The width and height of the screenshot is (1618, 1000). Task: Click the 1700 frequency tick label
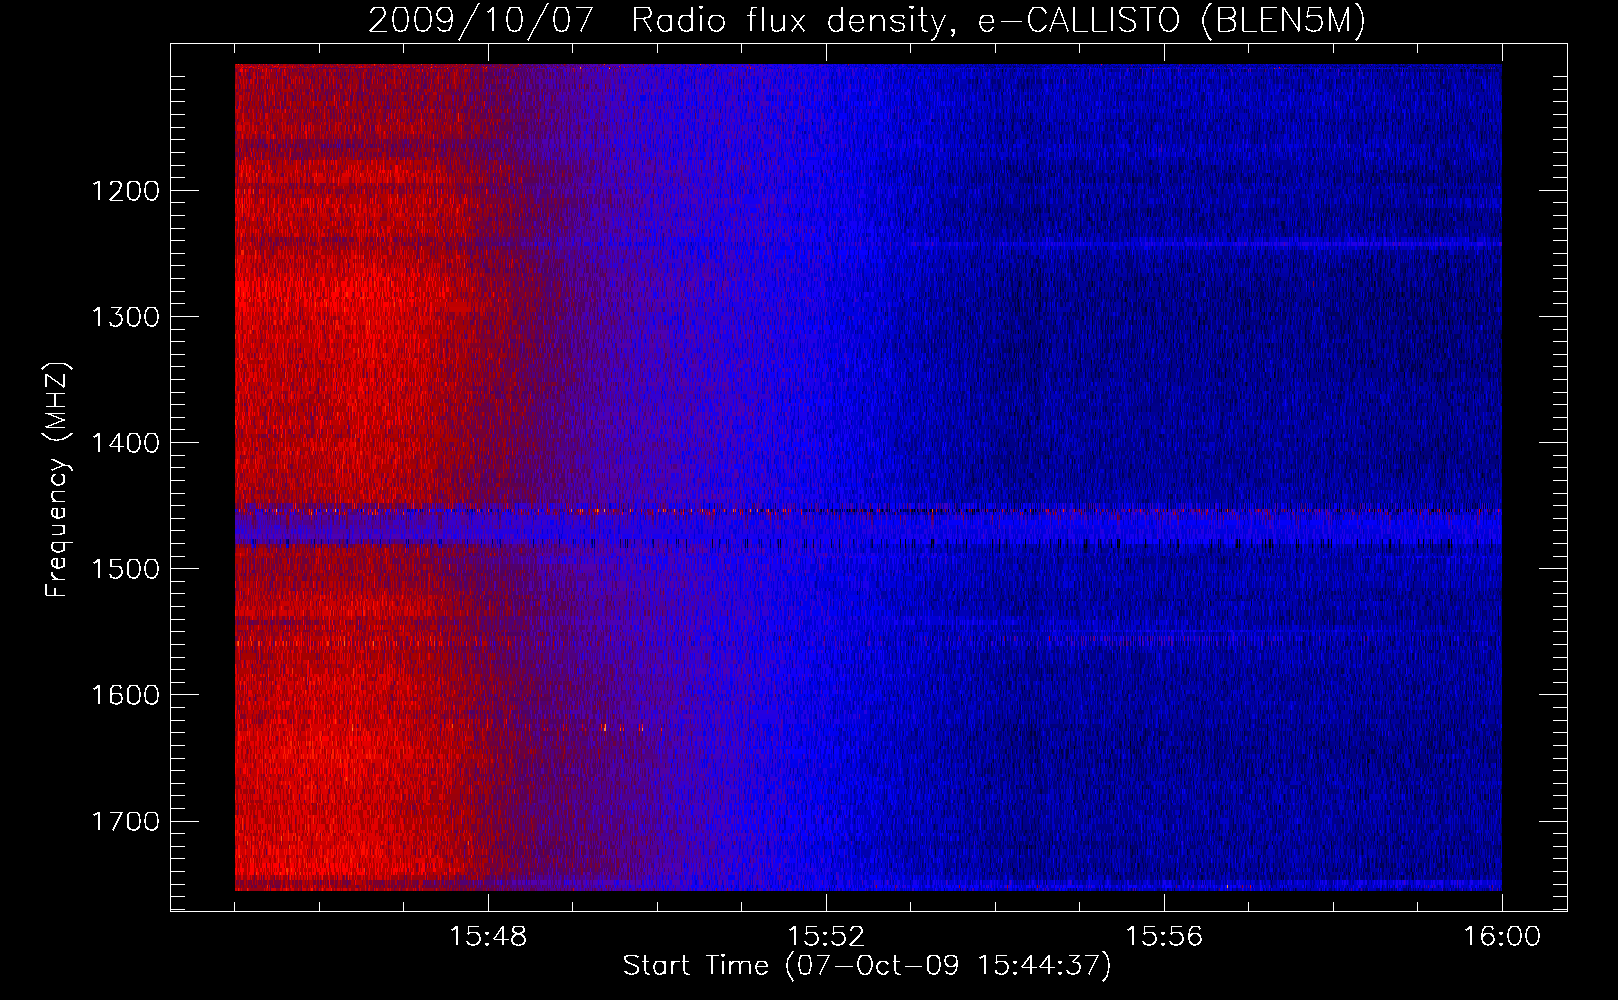click(125, 821)
